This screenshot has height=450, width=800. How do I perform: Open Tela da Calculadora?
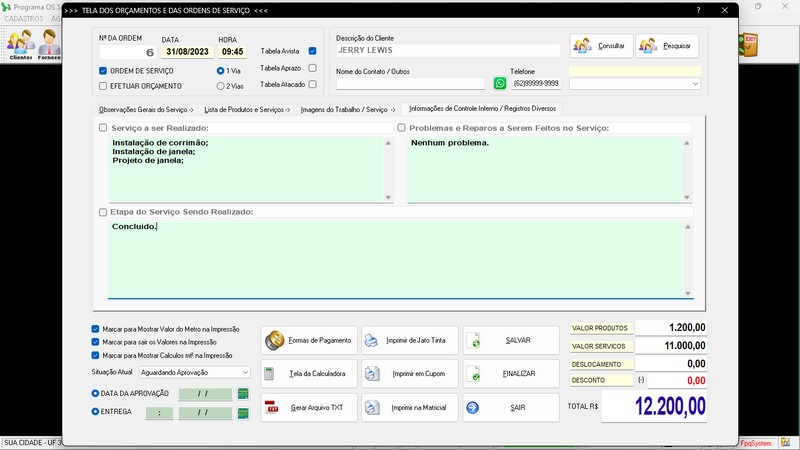tap(308, 374)
